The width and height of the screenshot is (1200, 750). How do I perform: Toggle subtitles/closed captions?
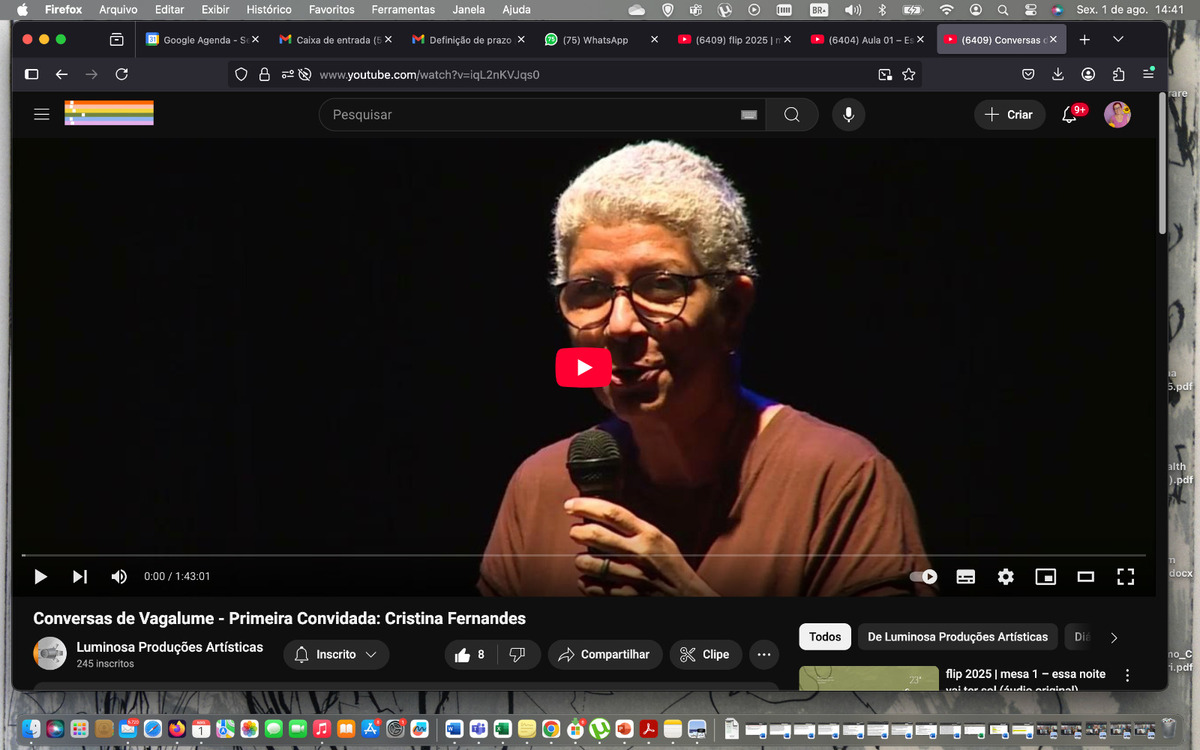[x=965, y=577]
